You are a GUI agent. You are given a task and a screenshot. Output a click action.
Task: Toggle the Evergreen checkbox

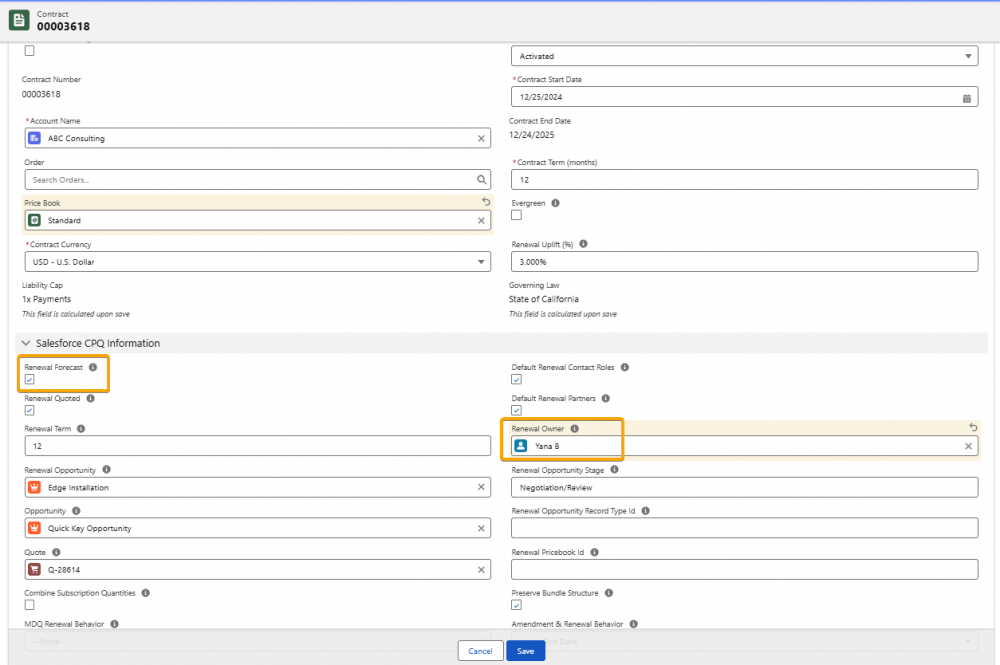[x=517, y=216]
